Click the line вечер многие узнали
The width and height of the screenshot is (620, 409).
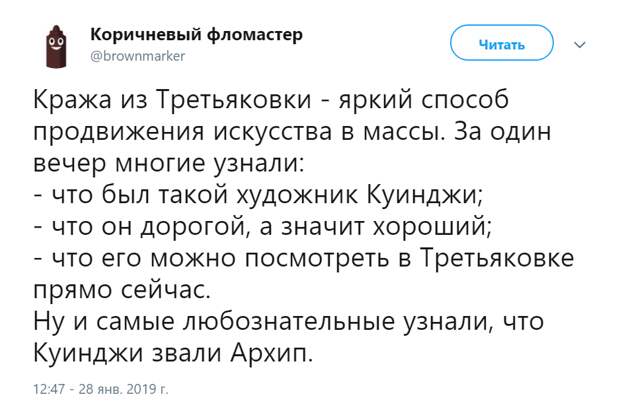click(168, 163)
